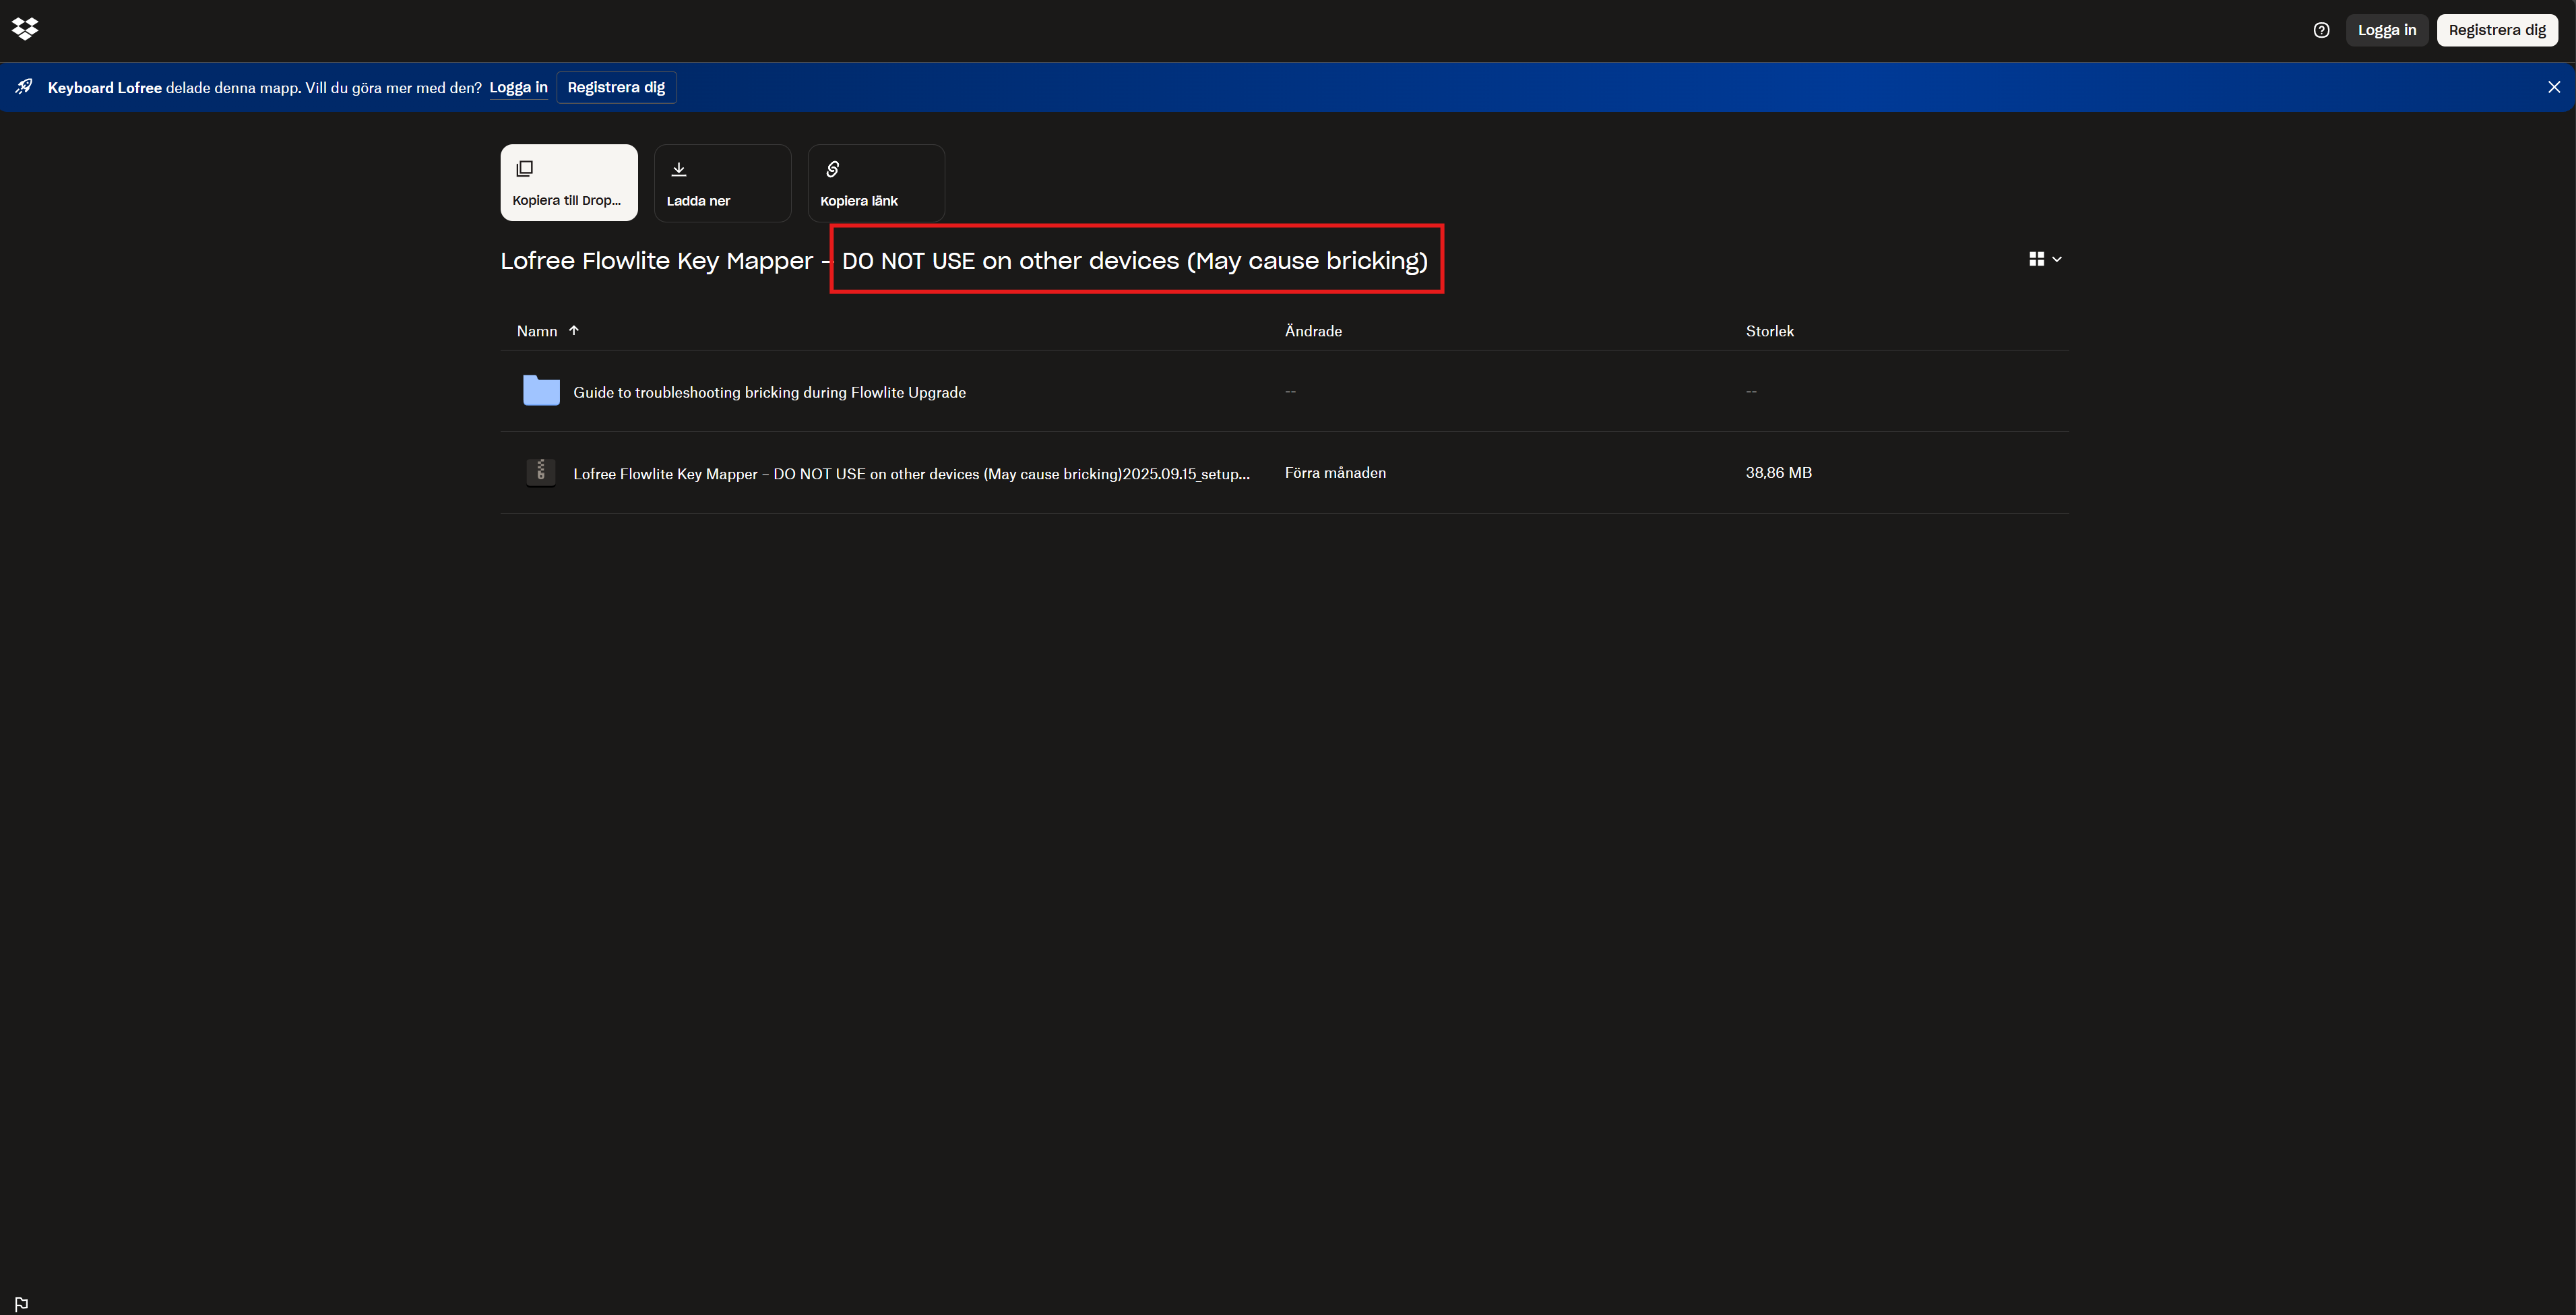The height and width of the screenshot is (1315, 2576).
Task: Click the Dropbox logo icon
Action: (x=25, y=29)
